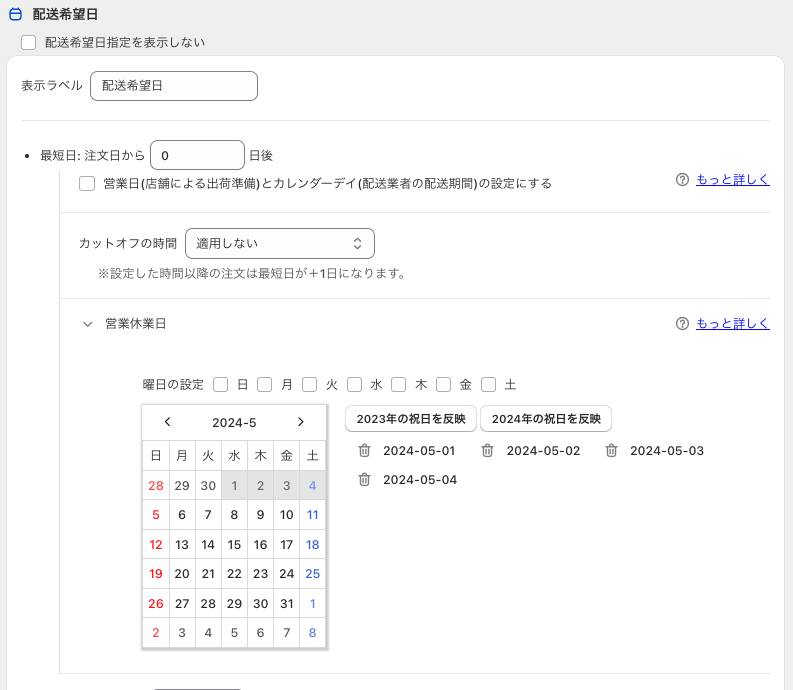Image resolution: width=793 pixels, height=690 pixels.
Task: Pick May 22 in the calendar
Action: (x=234, y=574)
